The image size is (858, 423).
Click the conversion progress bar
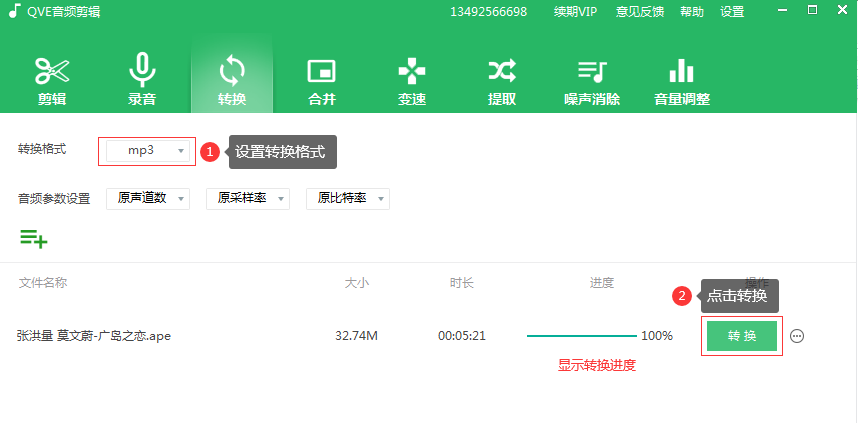click(x=582, y=335)
